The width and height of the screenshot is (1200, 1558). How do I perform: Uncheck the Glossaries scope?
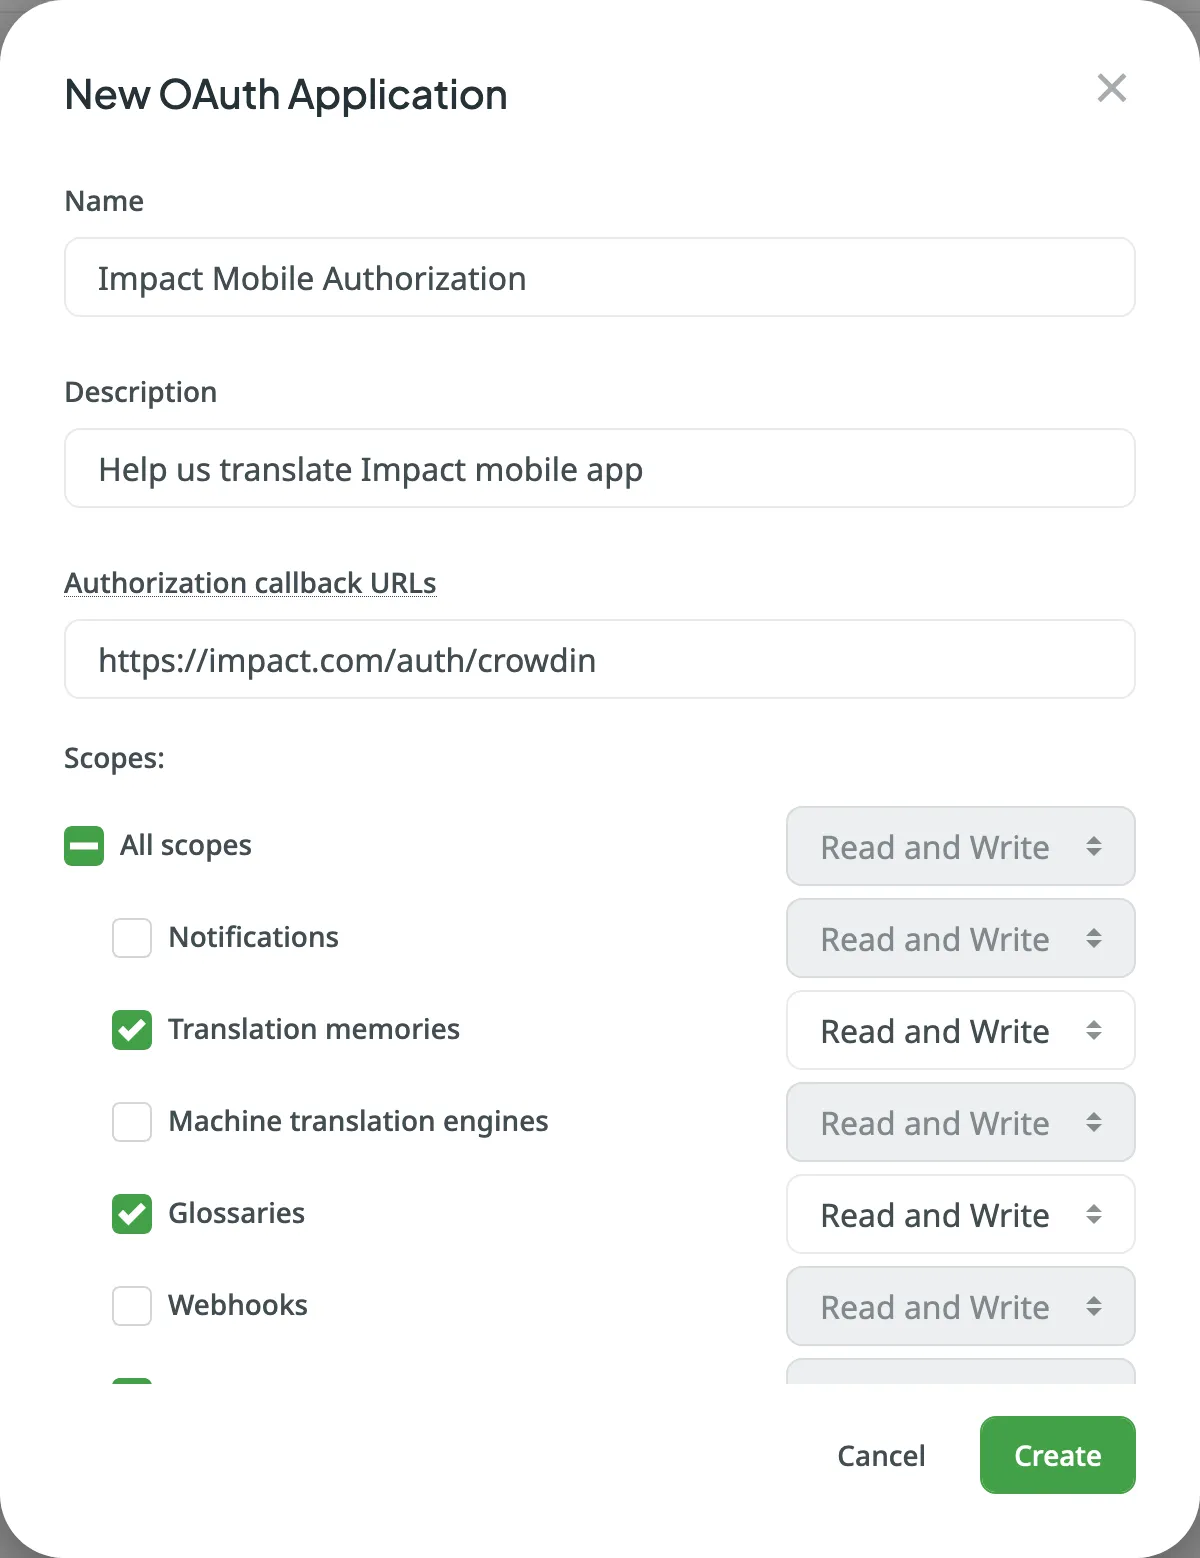131,1214
